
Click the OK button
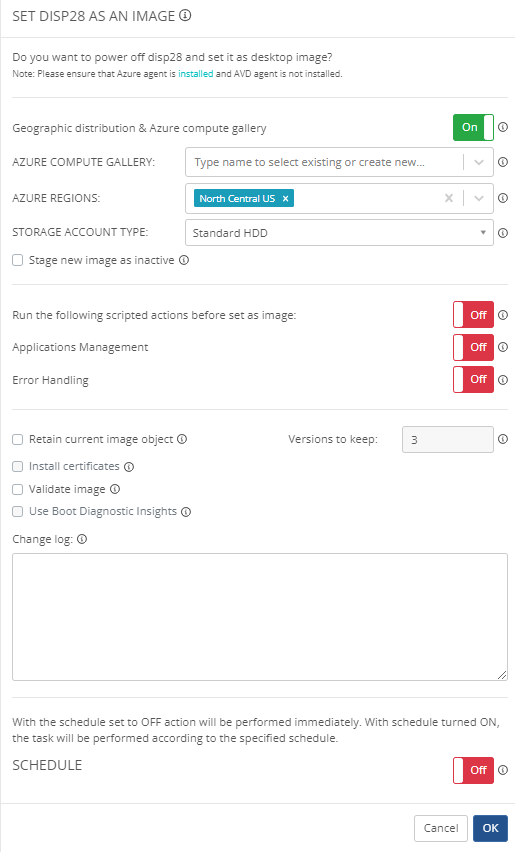pyautogui.click(x=490, y=828)
